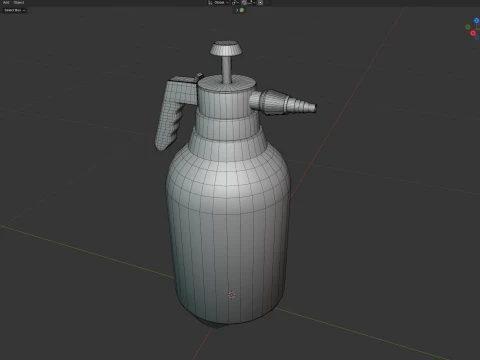Select the spray nozzle cone

coord(283,102)
